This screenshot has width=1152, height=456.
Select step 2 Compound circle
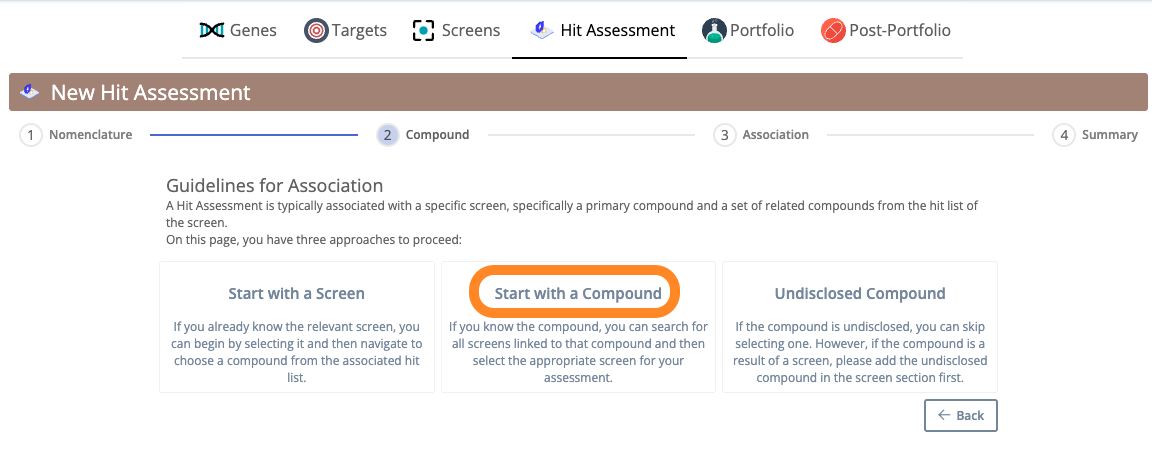[x=388, y=135]
